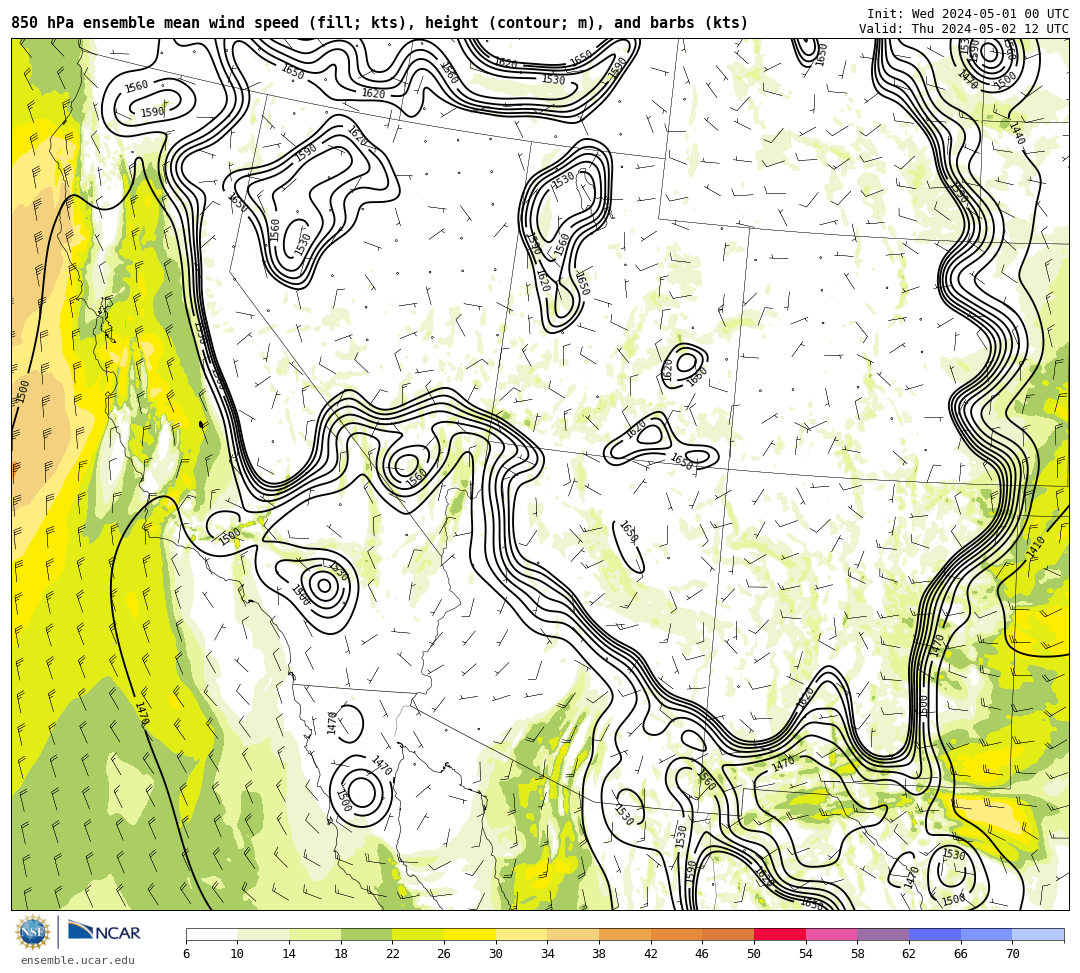The image size is (1080, 973).
Task: Pick the 42–46 kts orange colorbar swatch
Action: 676,934
